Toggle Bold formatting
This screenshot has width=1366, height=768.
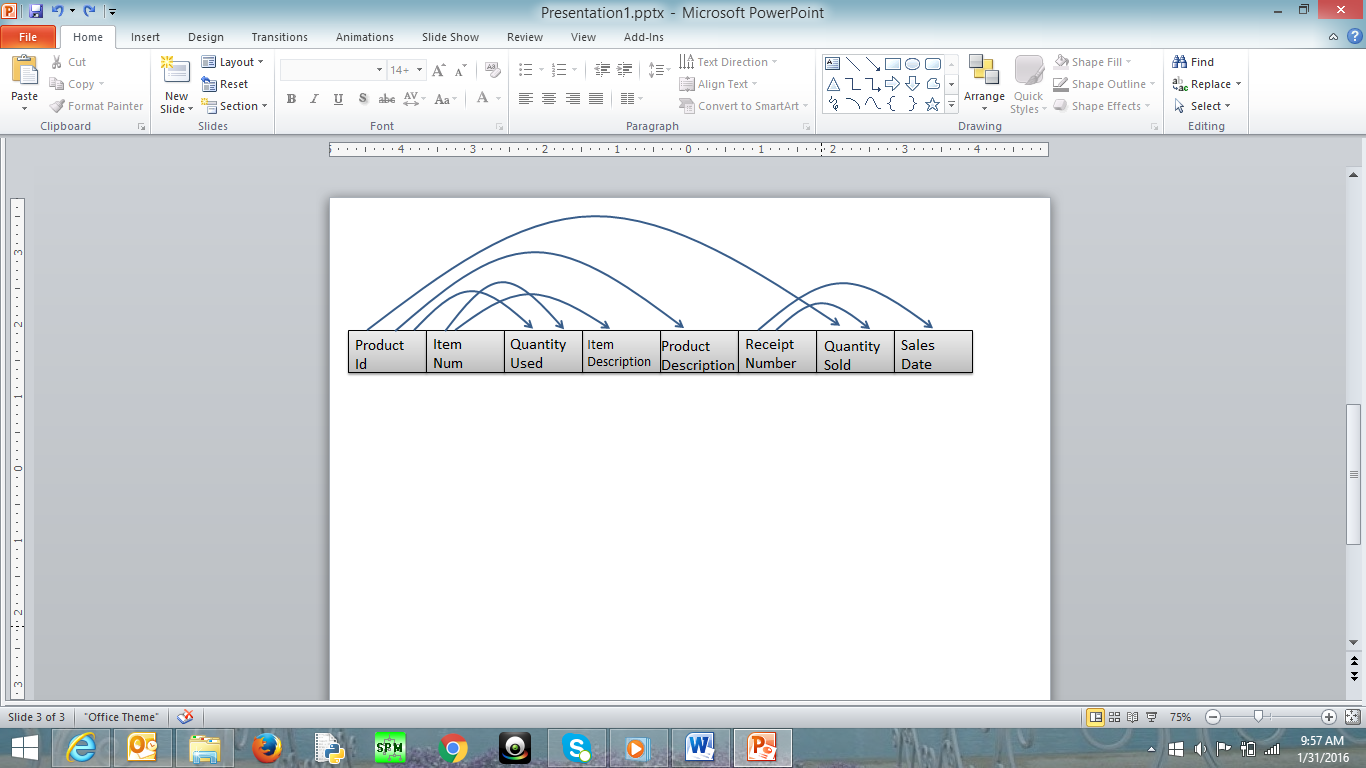(x=291, y=98)
